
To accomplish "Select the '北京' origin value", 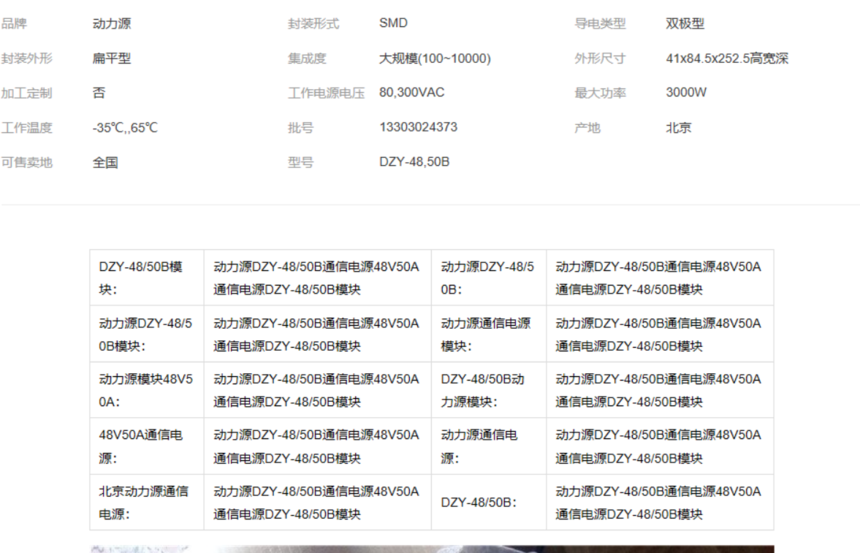I will pos(678,128).
